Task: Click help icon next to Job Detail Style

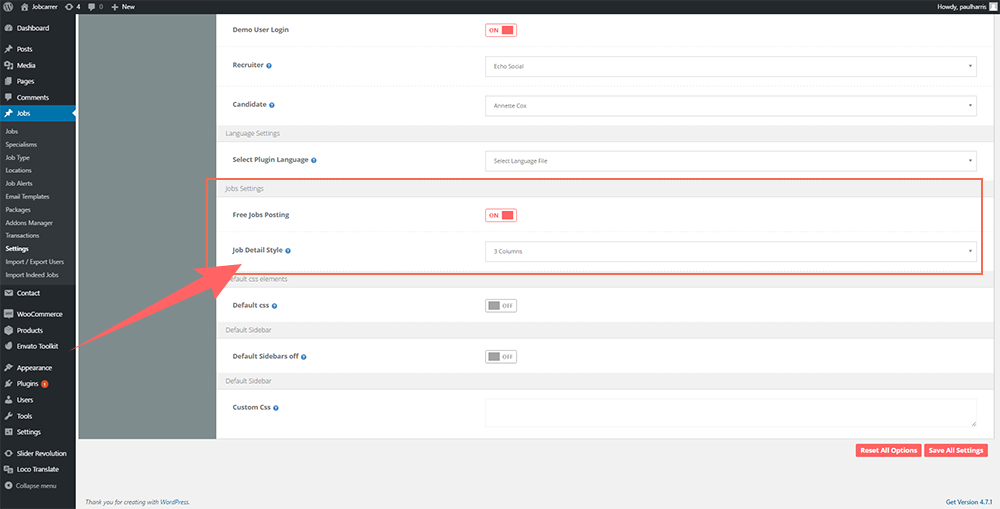Action: 288,250
